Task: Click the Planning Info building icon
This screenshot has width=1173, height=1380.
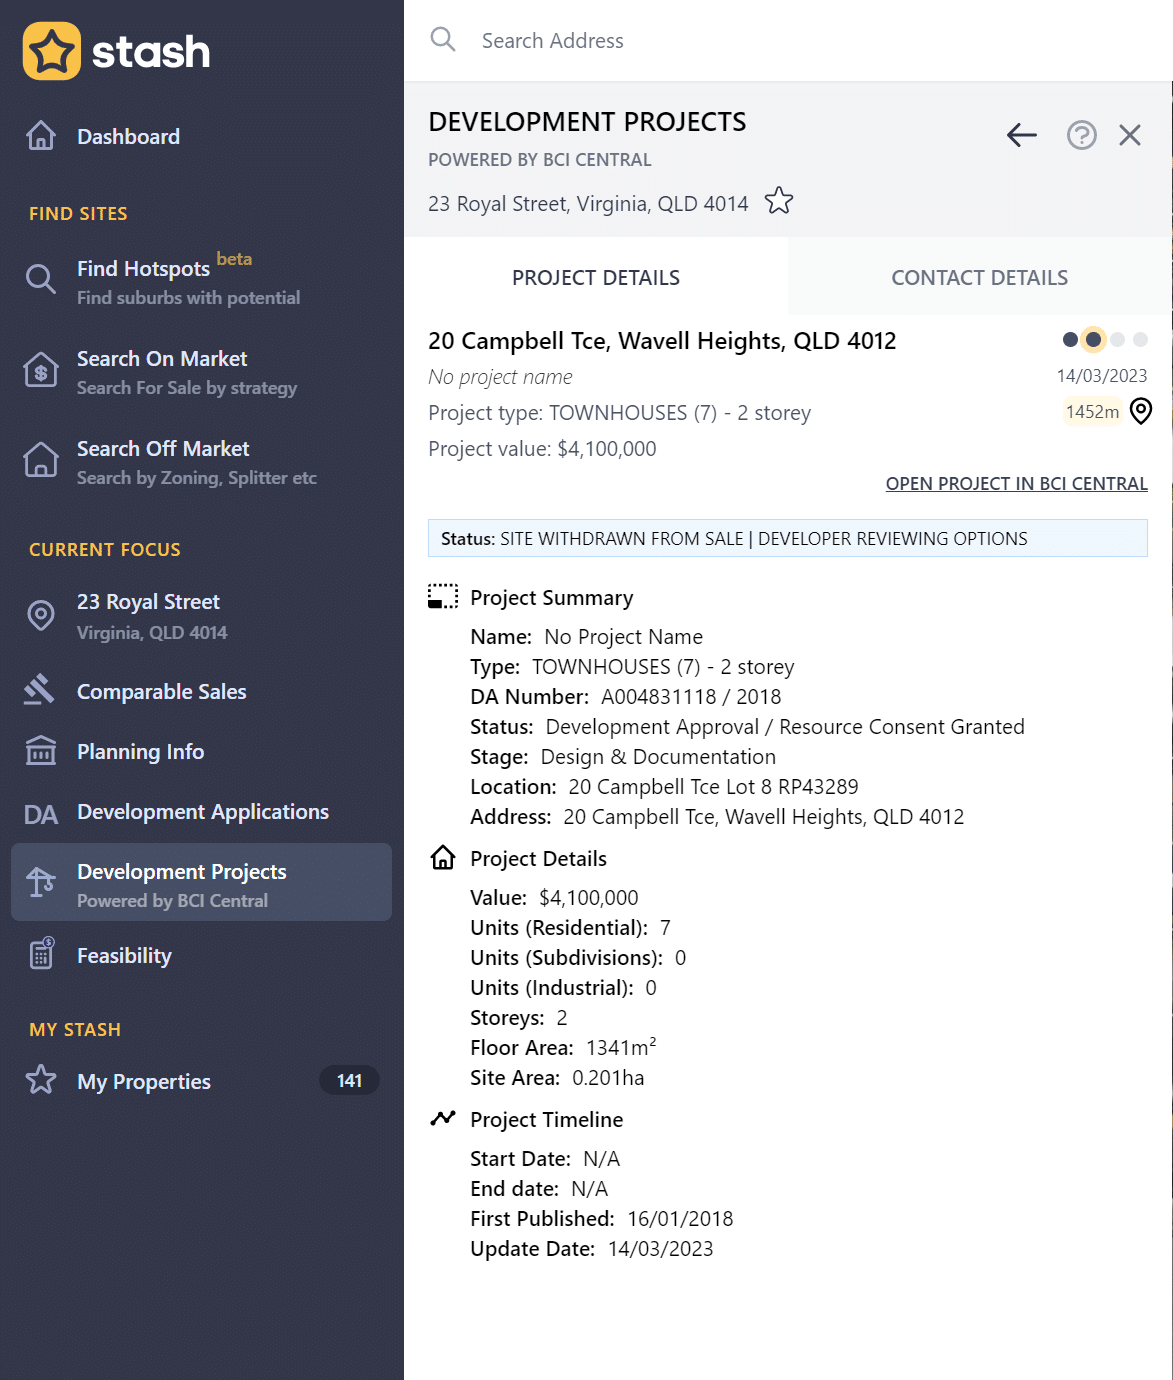Action: click(x=41, y=750)
